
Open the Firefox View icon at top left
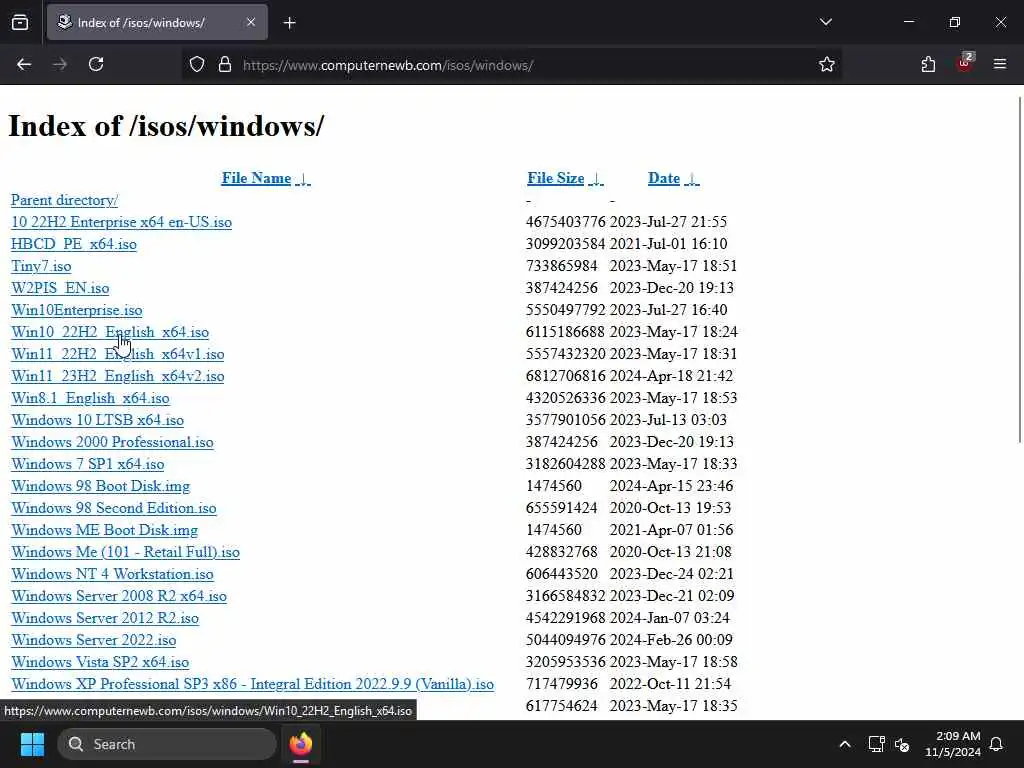pos(20,22)
